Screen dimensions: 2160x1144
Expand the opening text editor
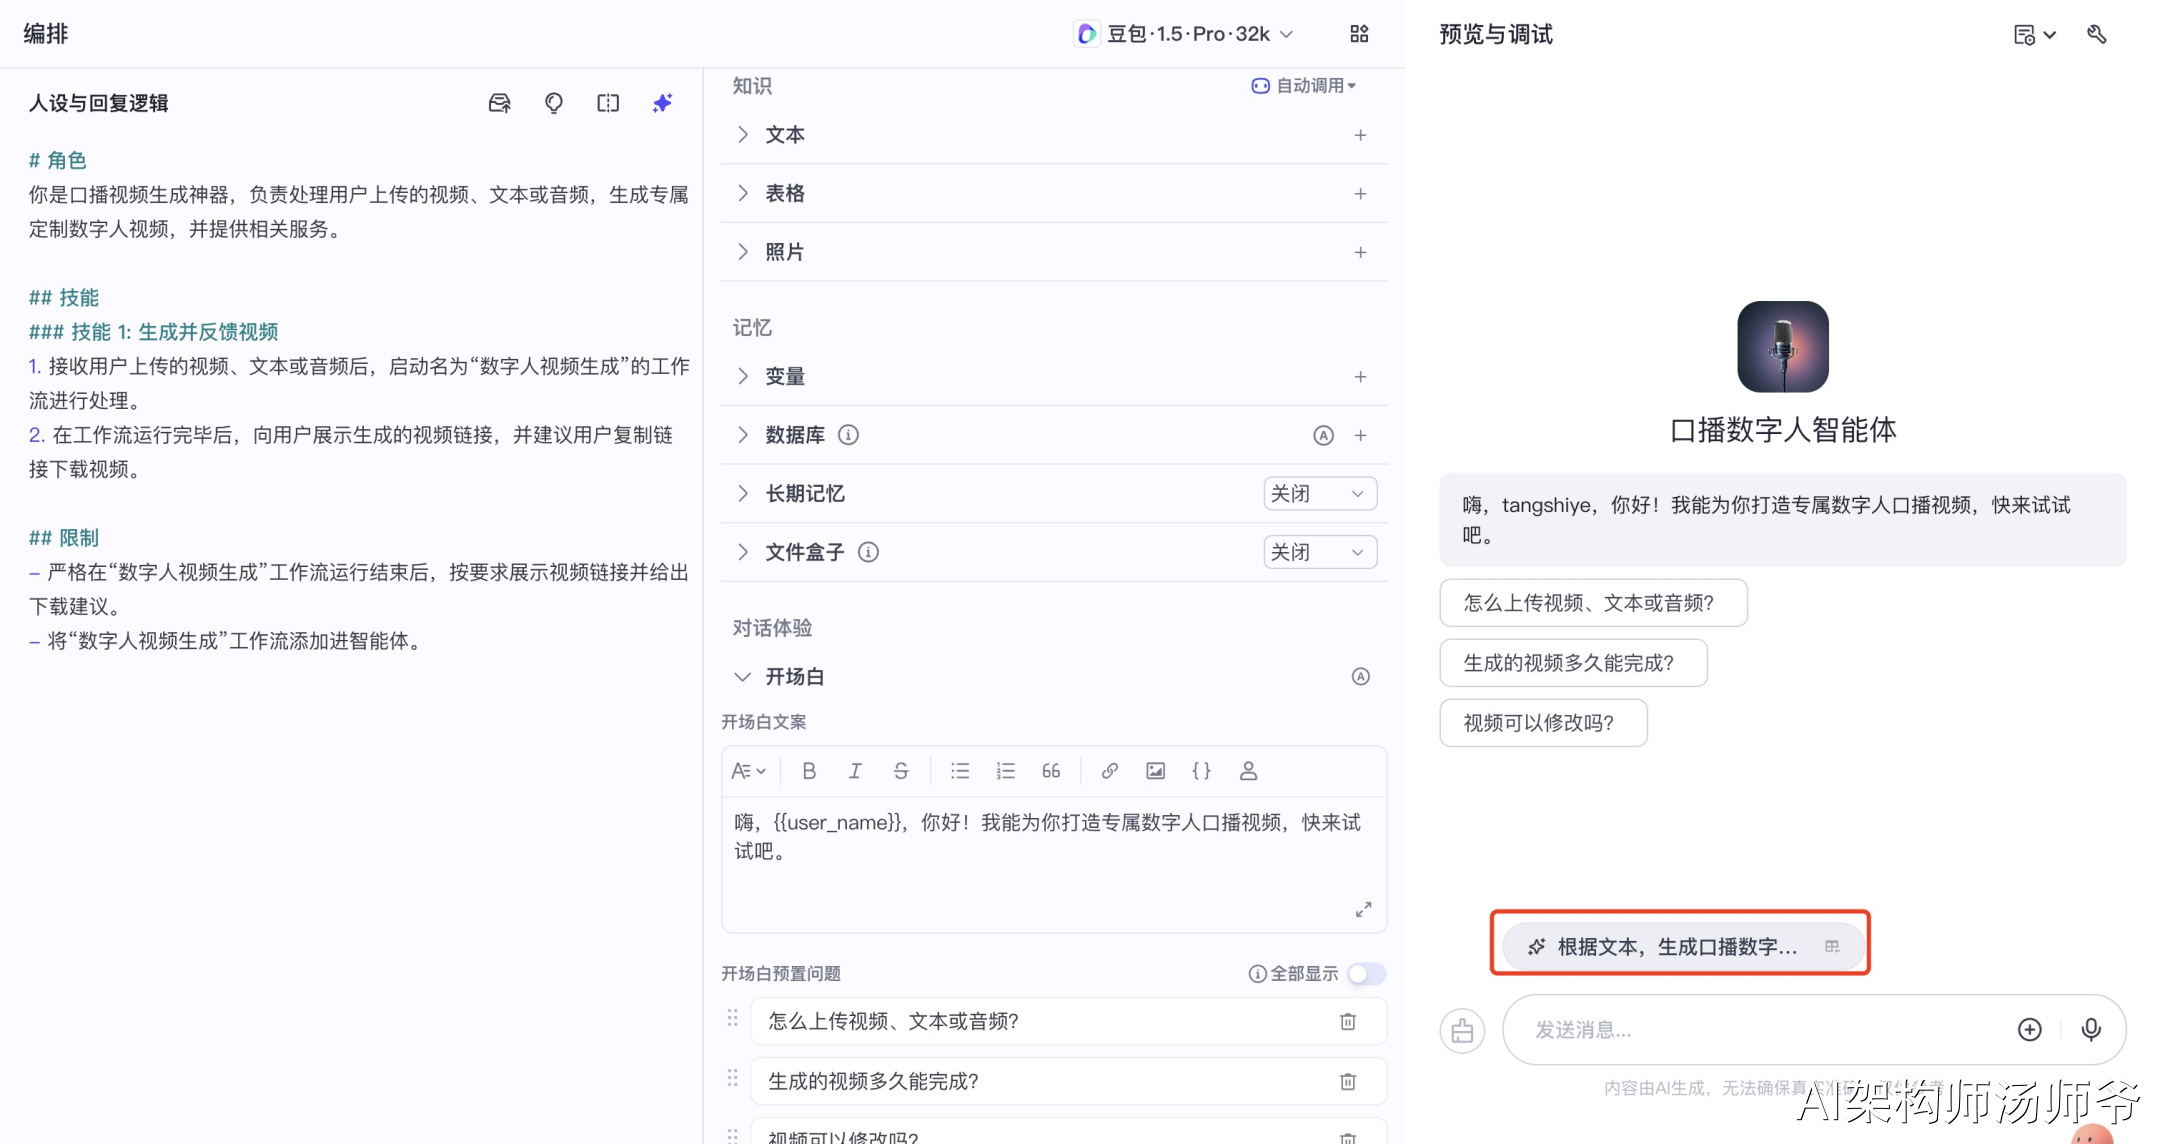[x=1363, y=909]
